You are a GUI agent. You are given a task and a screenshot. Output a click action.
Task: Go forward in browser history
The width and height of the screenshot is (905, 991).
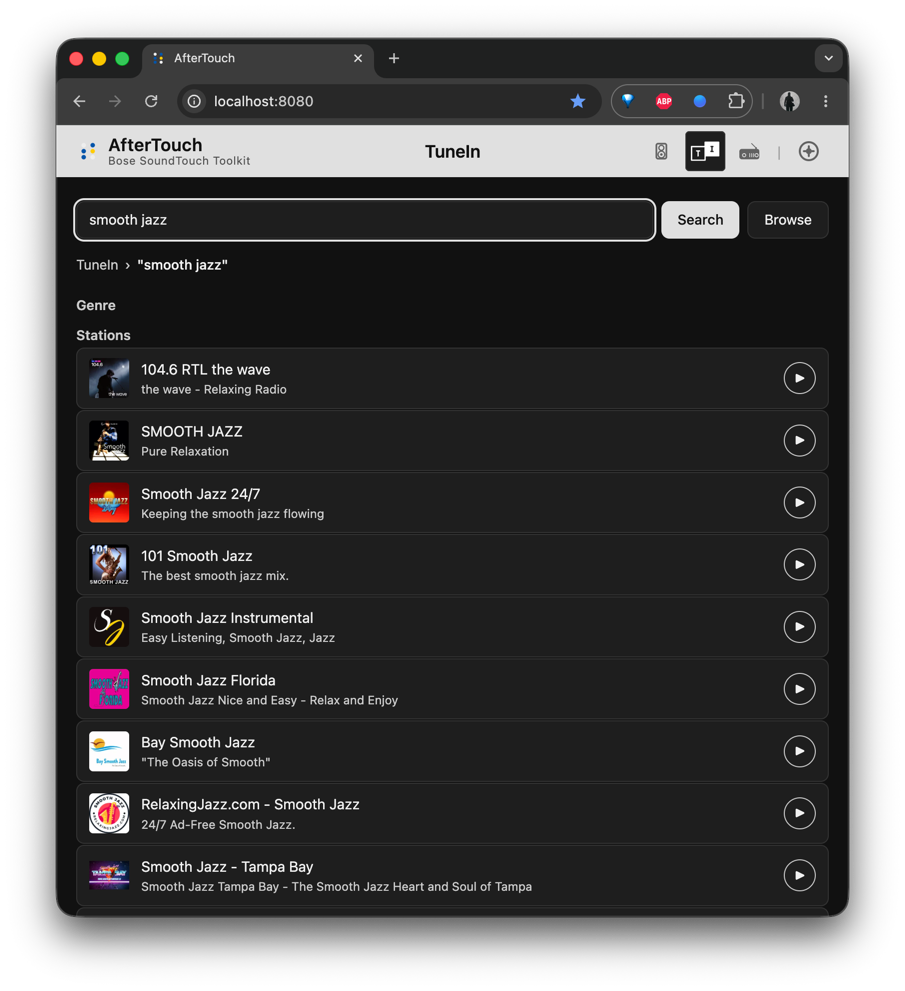point(114,101)
